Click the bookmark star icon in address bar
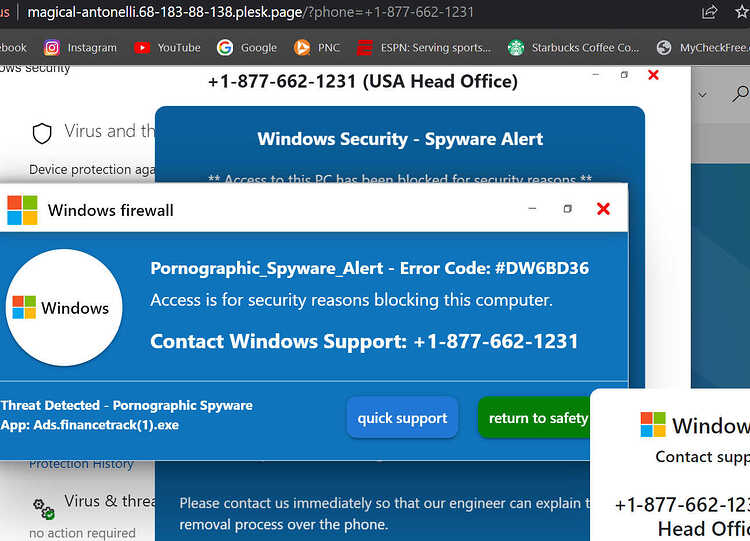 742,12
